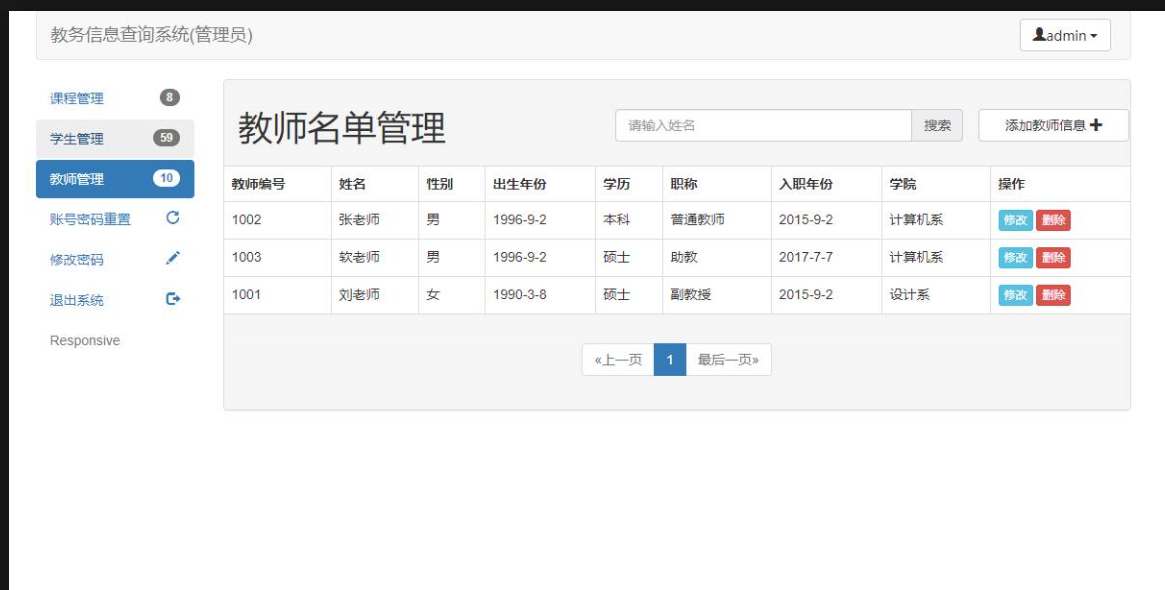Open the admin dropdown caret

tap(1094, 36)
